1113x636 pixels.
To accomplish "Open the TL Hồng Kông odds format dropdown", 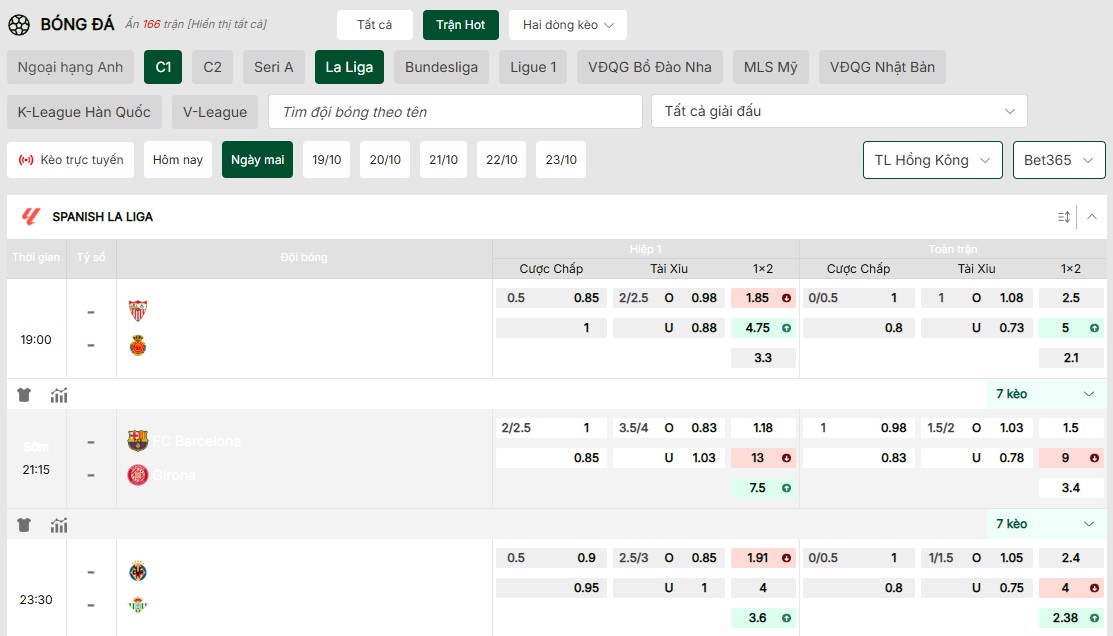I will click(932, 160).
